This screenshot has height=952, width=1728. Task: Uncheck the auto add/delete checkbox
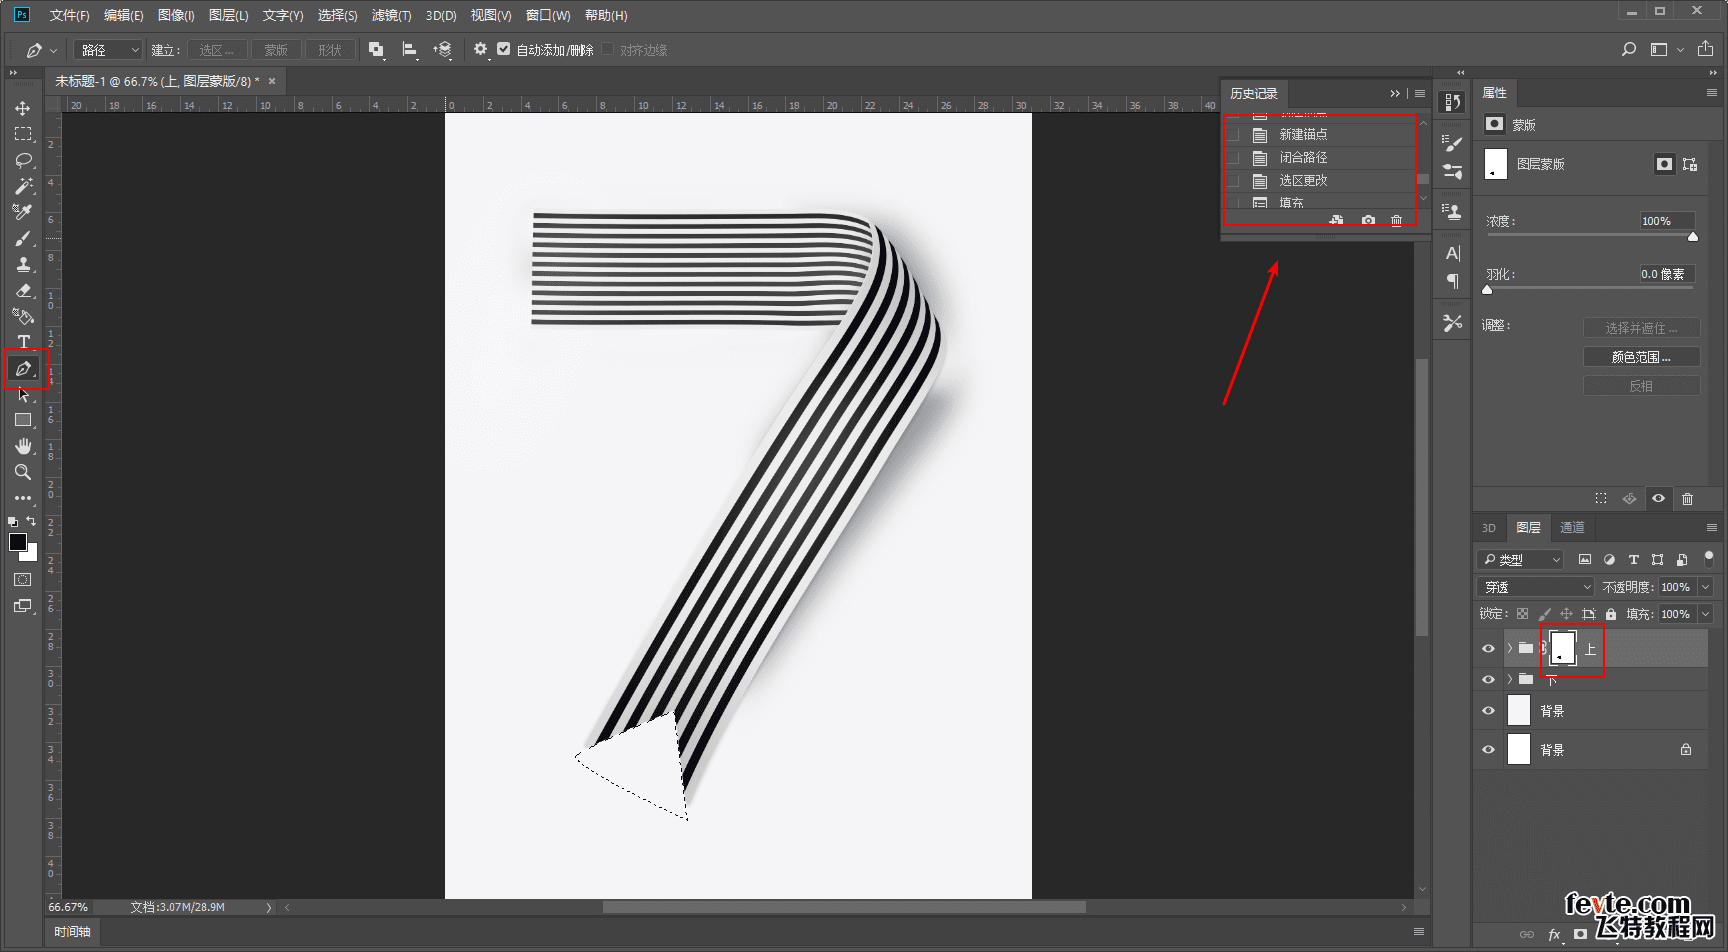tap(503, 49)
